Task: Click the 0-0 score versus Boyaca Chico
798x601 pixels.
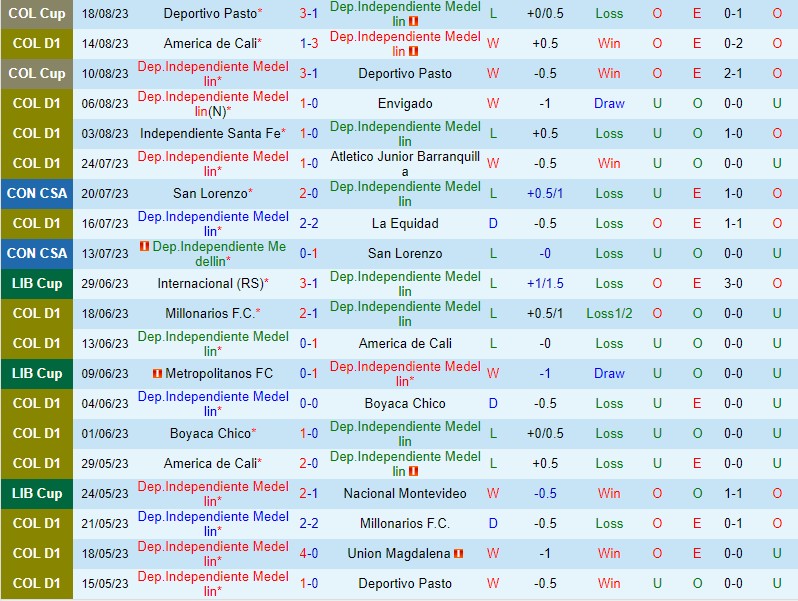Action: tap(309, 404)
